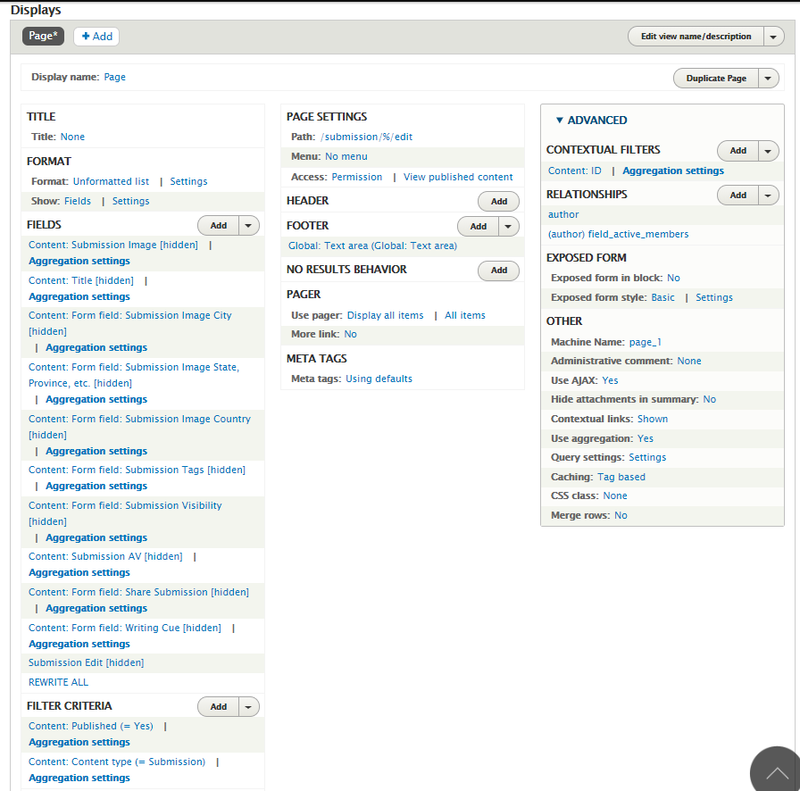Click Display all items pager link
The image size is (800, 791).
385,316
